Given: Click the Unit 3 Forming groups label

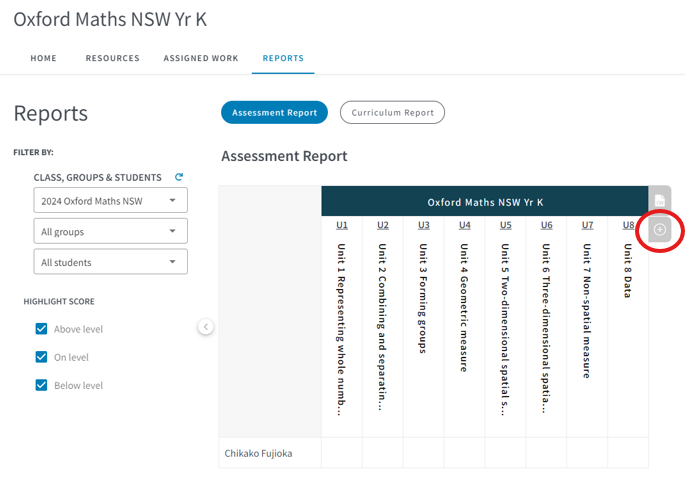Looking at the screenshot, I should 423,298.
